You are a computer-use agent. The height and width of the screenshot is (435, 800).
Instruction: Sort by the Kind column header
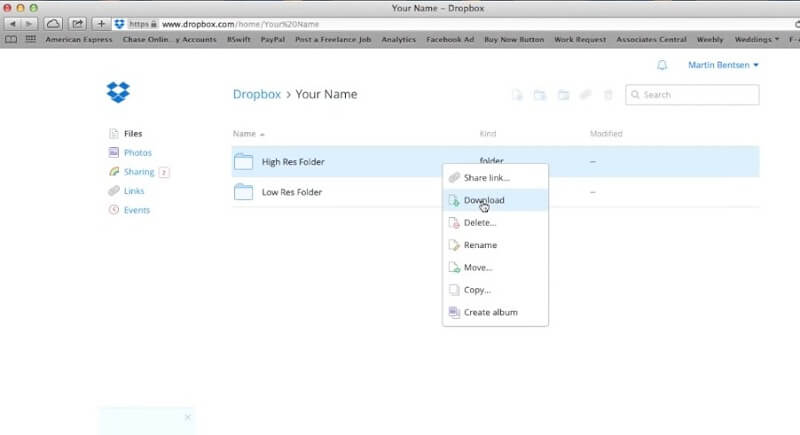488,134
